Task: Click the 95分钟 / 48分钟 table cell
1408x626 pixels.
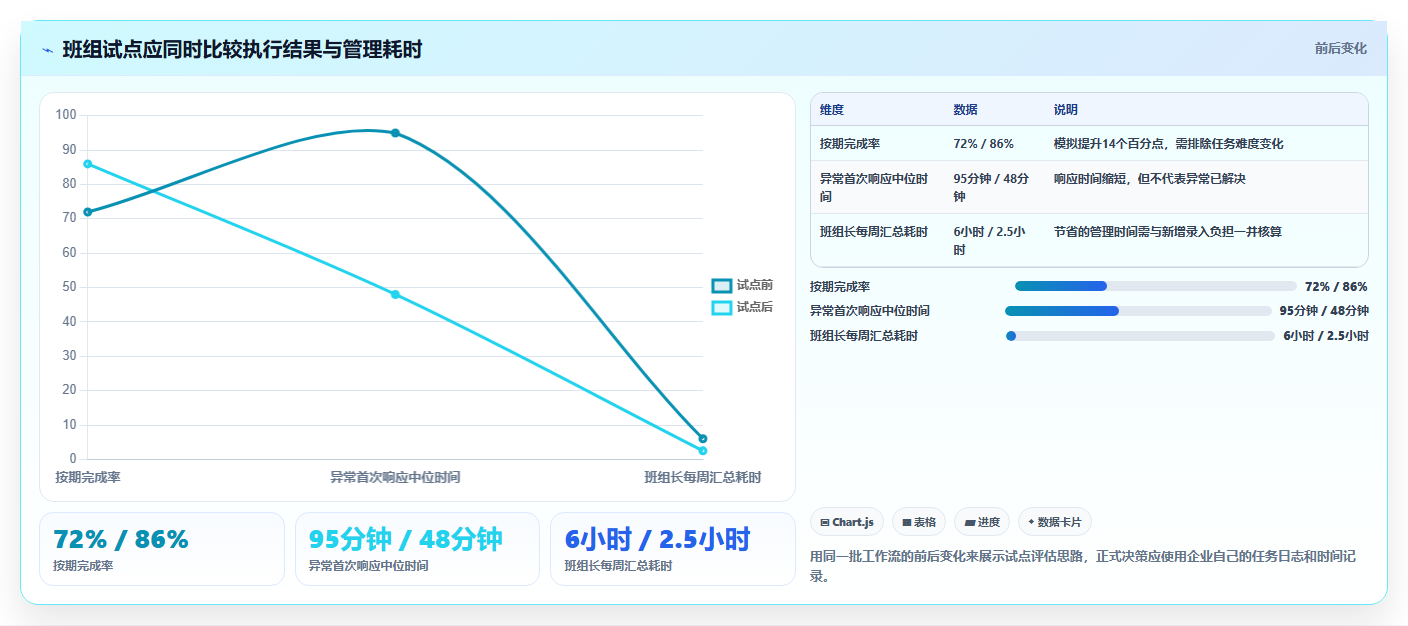Action: tap(992, 187)
